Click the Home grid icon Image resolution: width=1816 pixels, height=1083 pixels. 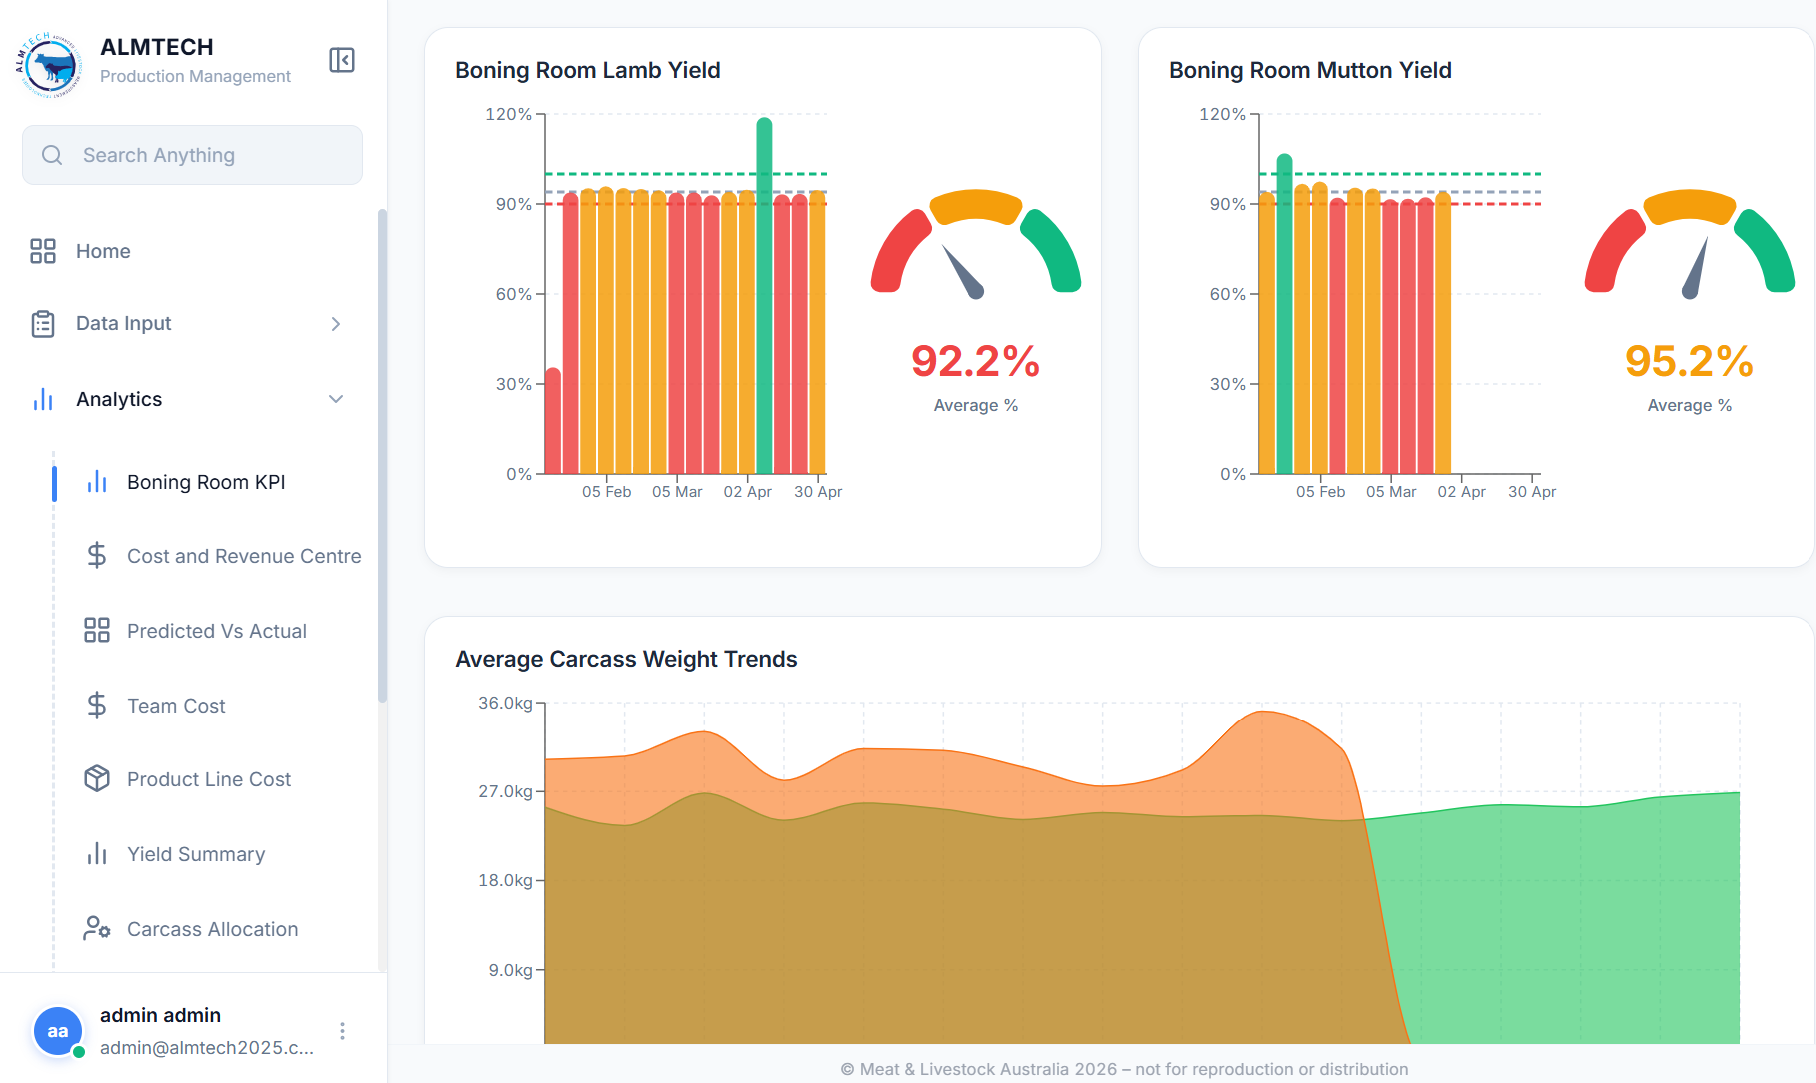43,251
